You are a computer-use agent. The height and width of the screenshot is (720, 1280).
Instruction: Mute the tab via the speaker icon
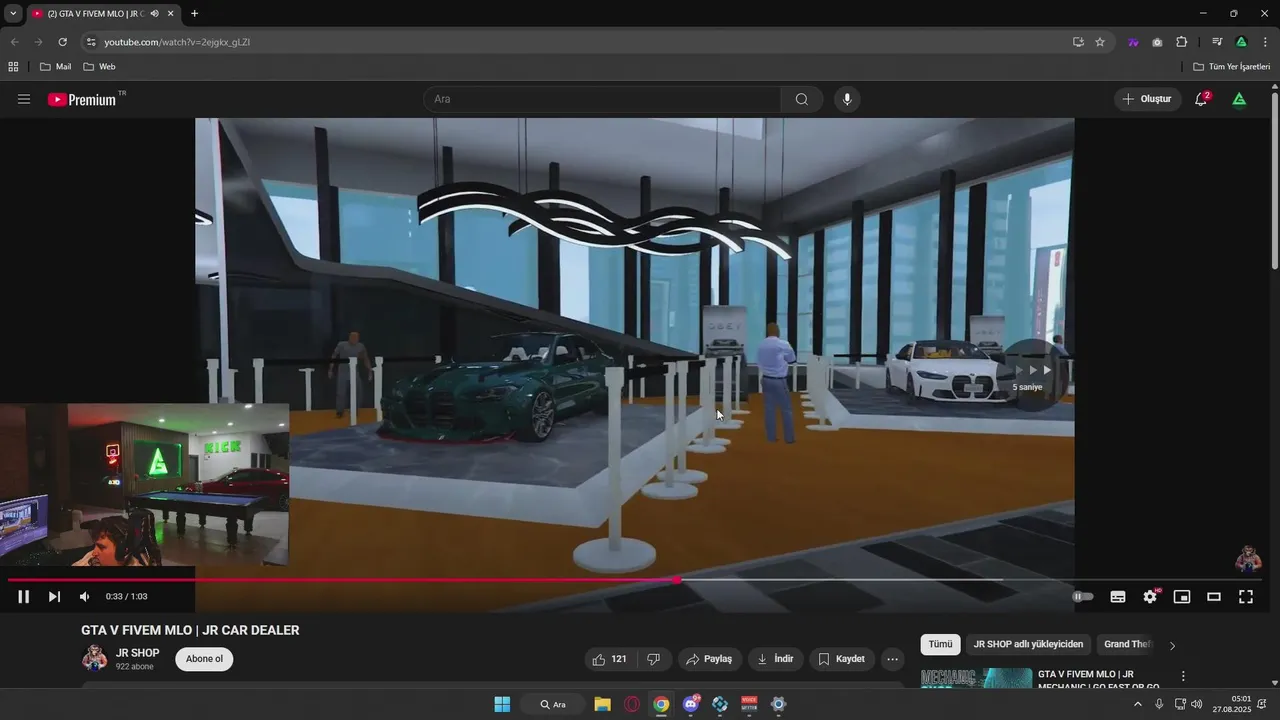[x=154, y=14]
